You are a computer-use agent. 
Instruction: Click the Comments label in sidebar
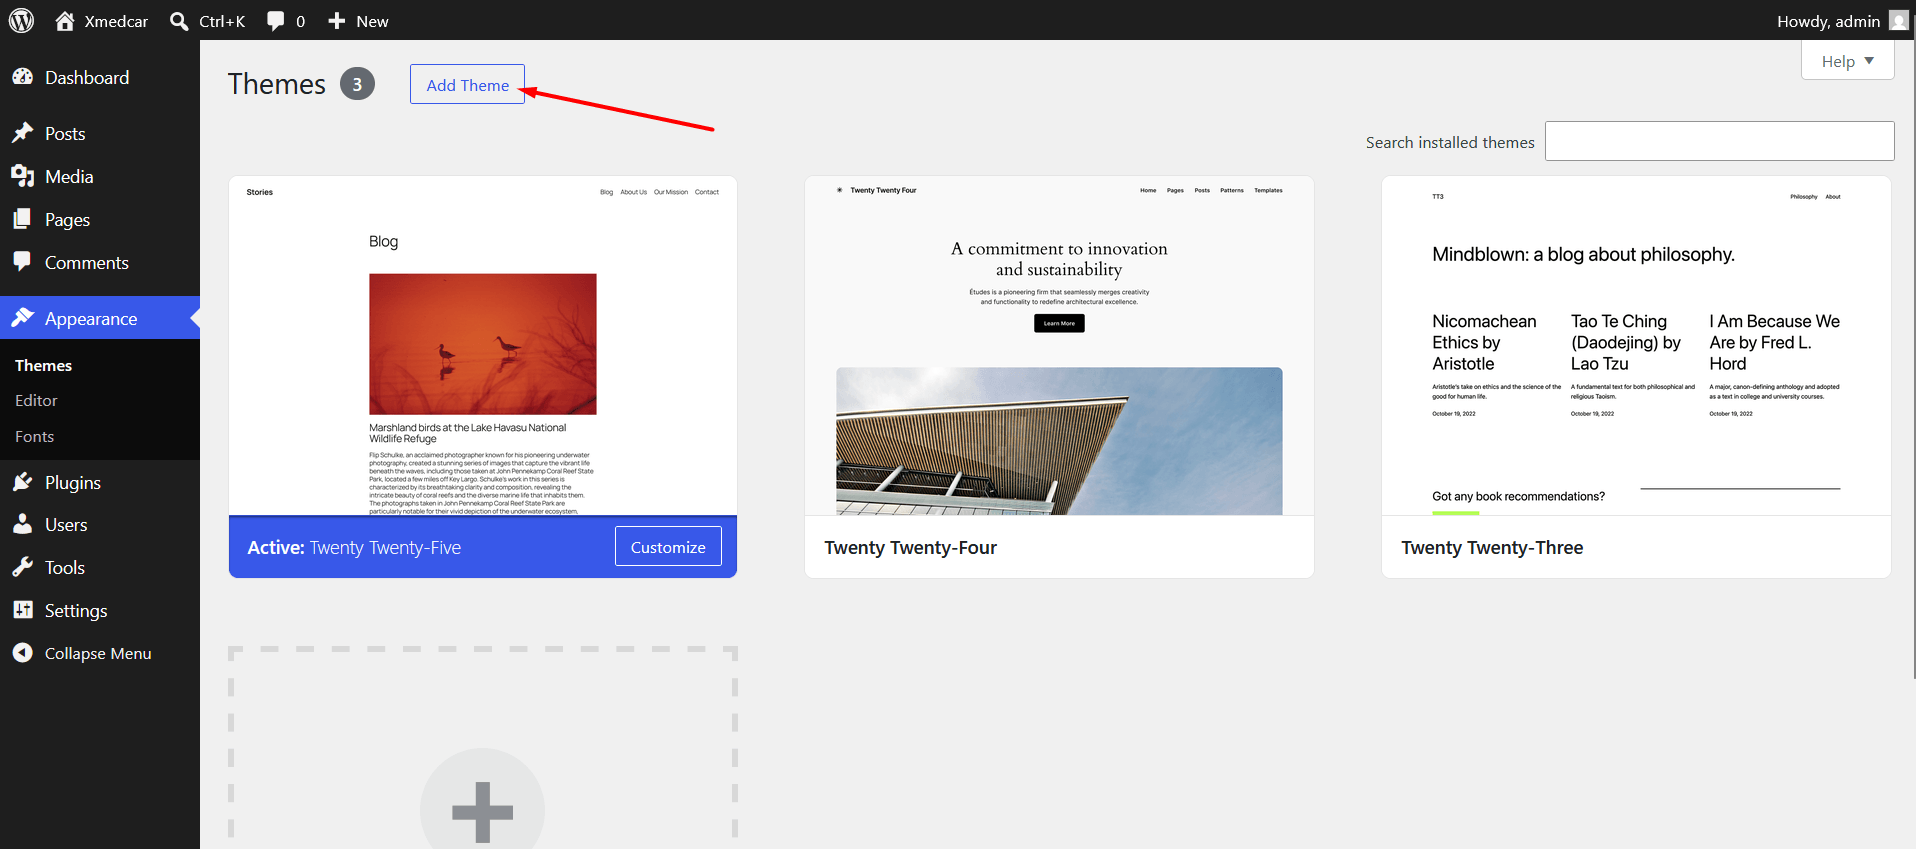click(x=87, y=262)
